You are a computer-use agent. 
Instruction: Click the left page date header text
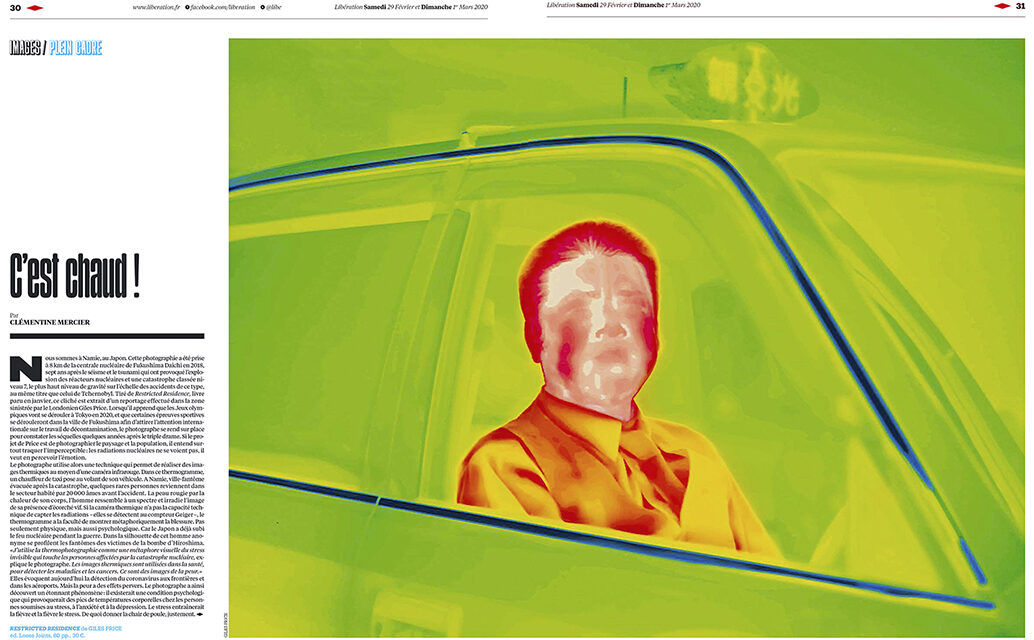(x=410, y=6)
